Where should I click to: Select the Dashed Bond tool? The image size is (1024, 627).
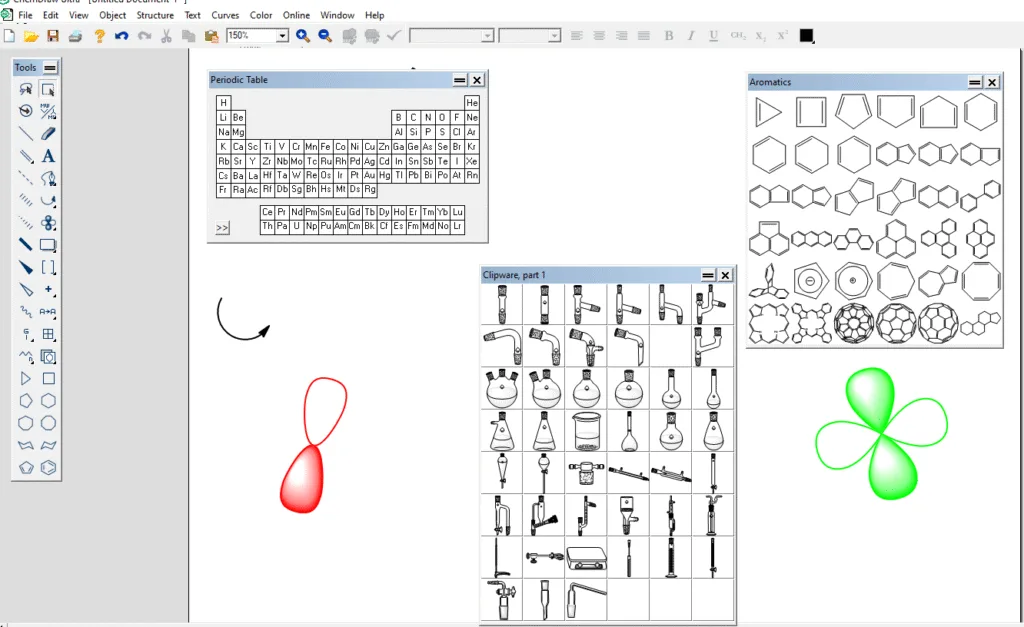25,178
